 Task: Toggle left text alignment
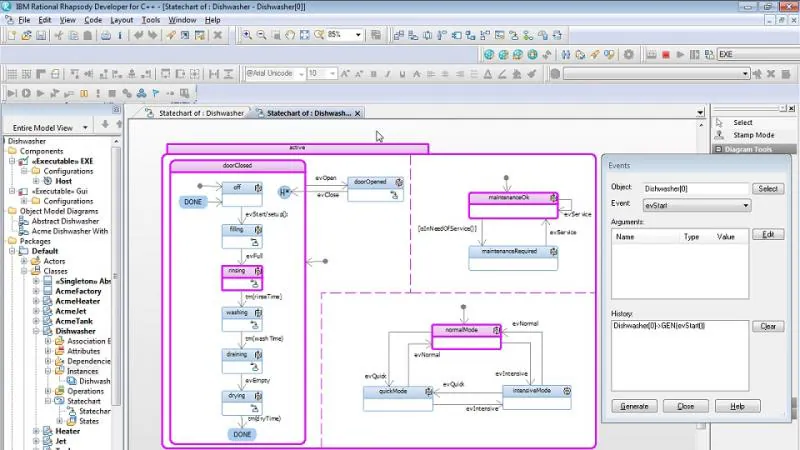pyautogui.click(x=431, y=74)
